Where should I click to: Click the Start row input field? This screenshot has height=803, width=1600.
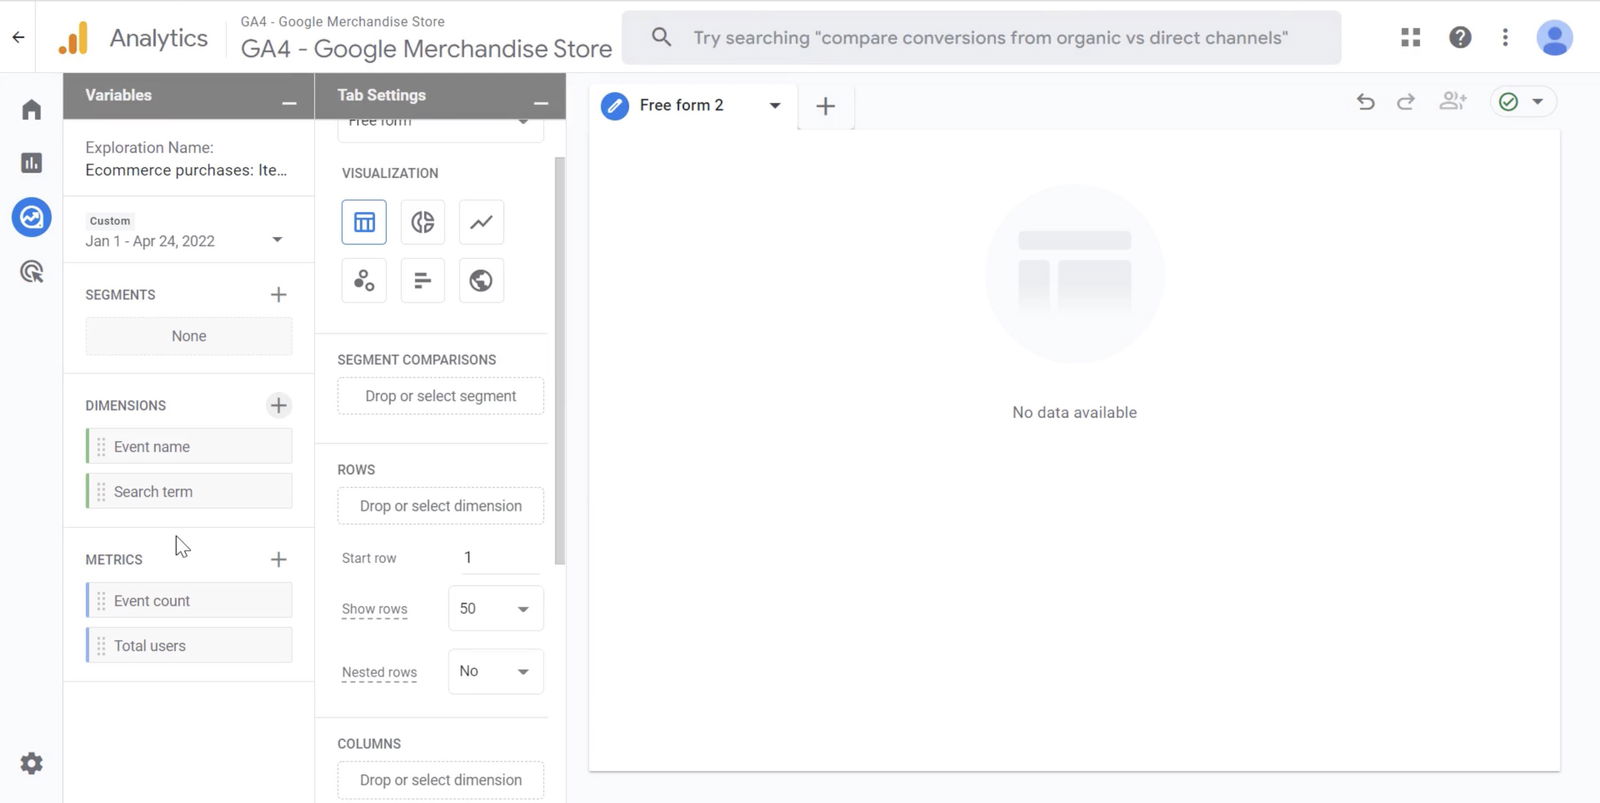click(498, 558)
